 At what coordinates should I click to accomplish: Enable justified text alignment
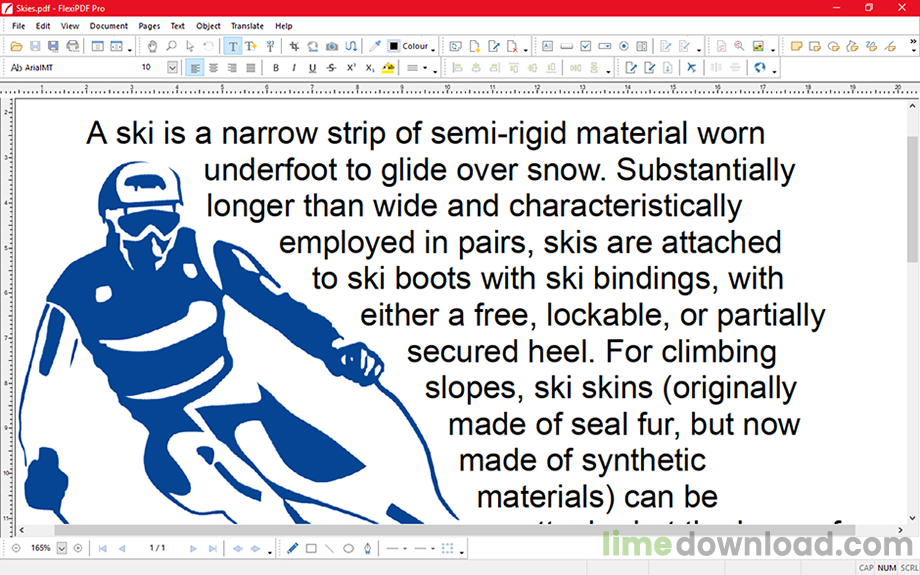pyautogui.click(x=251, y=68)
